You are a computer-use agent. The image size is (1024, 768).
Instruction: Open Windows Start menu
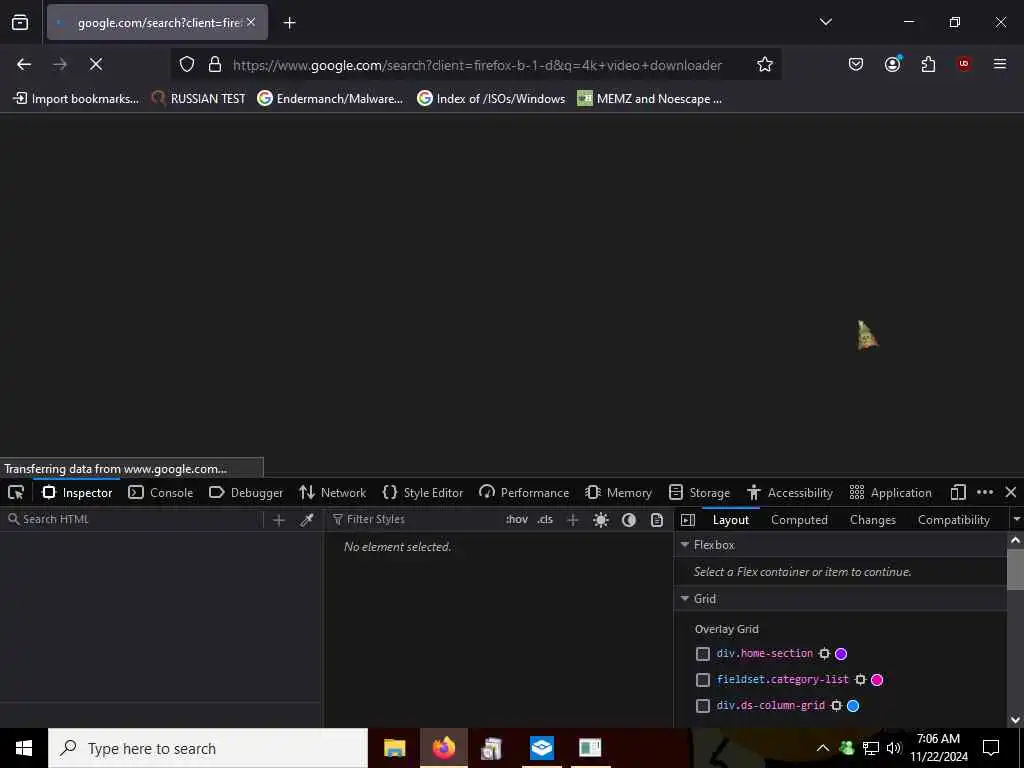tap(24, 748)
